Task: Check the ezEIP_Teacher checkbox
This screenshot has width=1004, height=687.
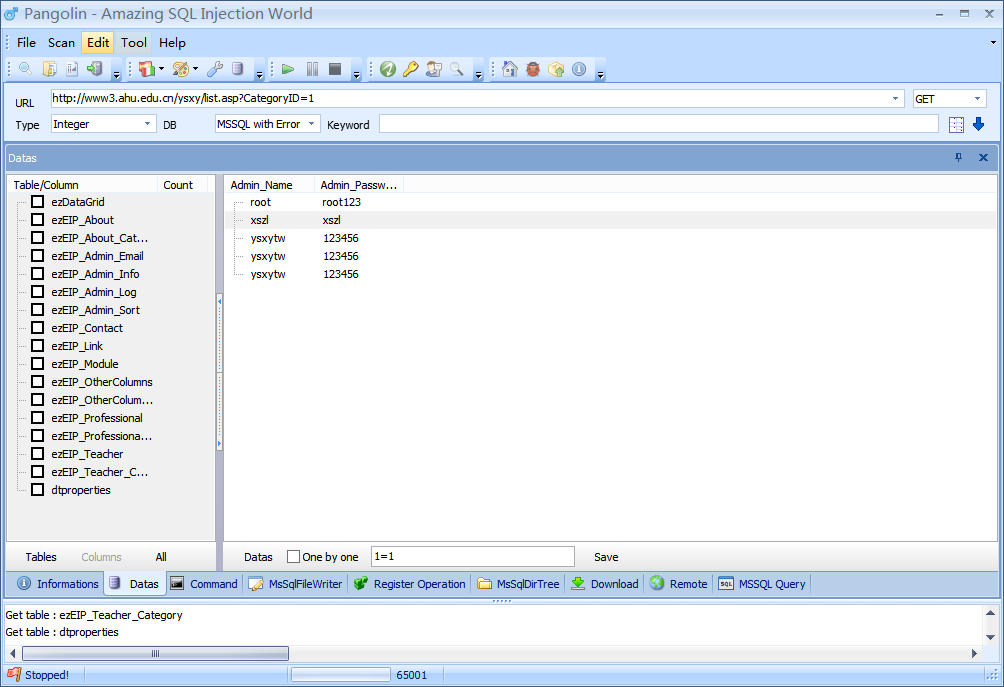Action: point(38,453)
